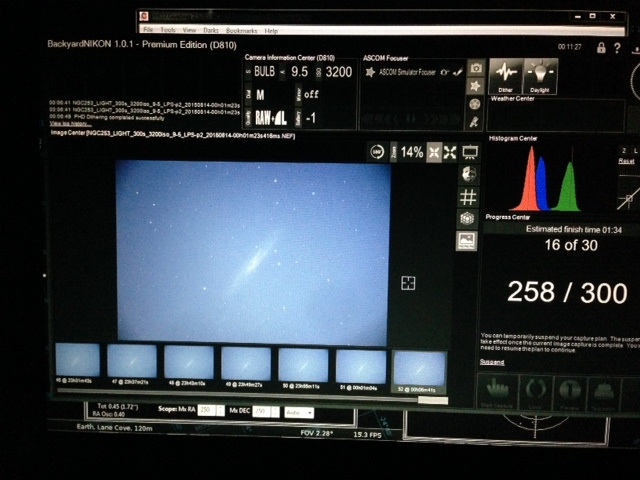This screenshot has height=480, width=640.
Task: Click the Dither waveform button
Action: (x=507, y=75)
